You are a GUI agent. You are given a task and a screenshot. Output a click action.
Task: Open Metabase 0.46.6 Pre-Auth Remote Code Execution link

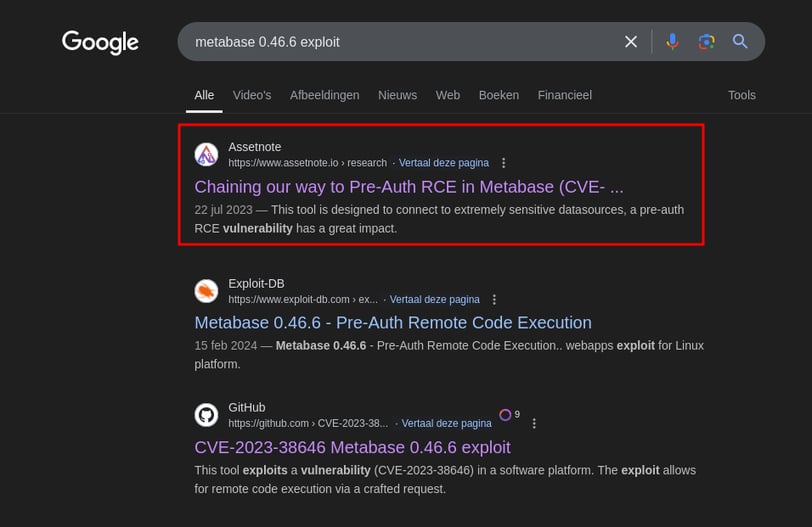[393, 323]
